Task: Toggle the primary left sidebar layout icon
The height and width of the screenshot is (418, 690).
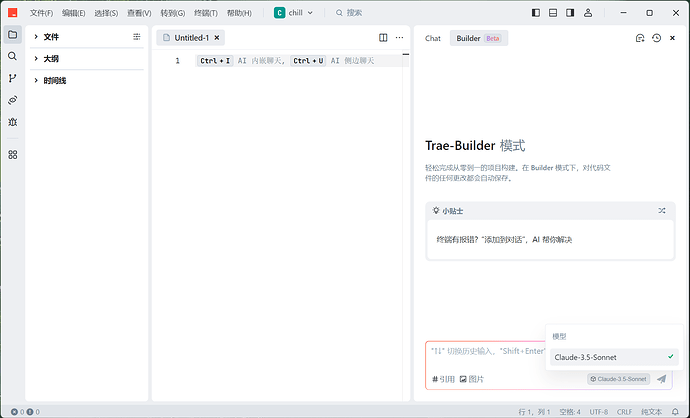Action: click(536, 13)
